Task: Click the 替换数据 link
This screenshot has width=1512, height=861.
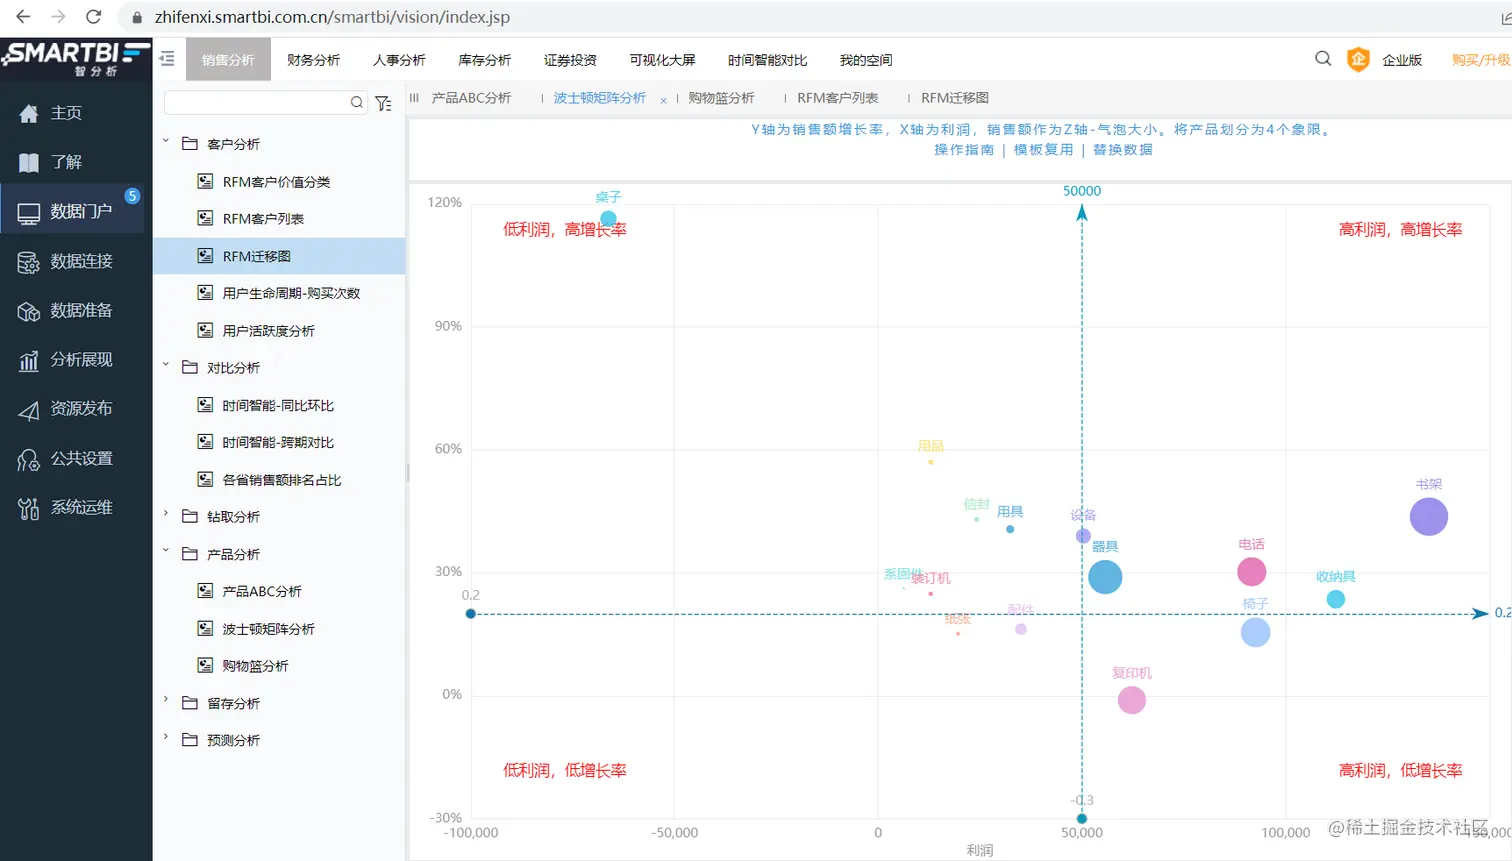Action: (x=1122, y=151)
